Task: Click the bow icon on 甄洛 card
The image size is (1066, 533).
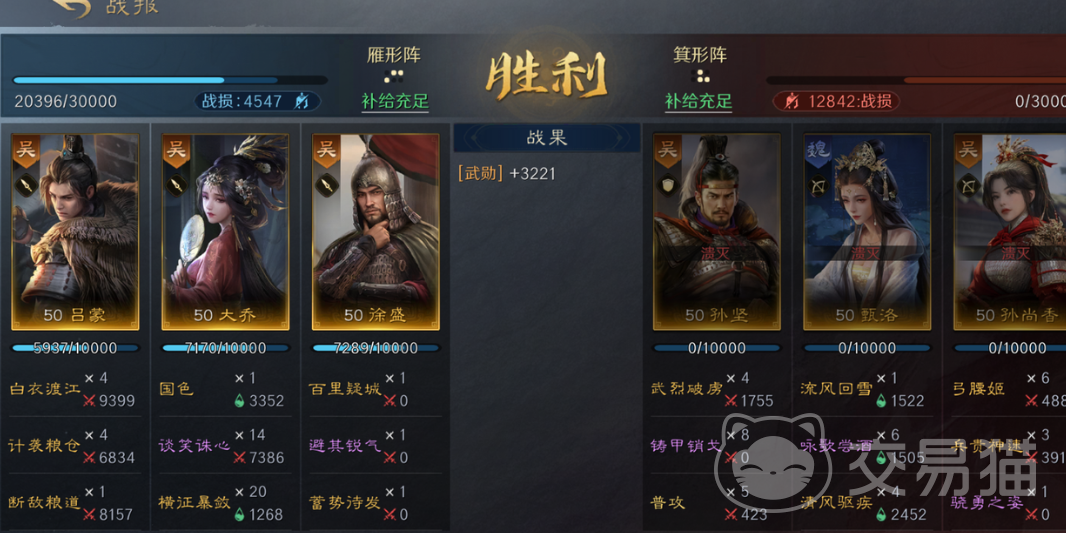Action: click(818, 184)
